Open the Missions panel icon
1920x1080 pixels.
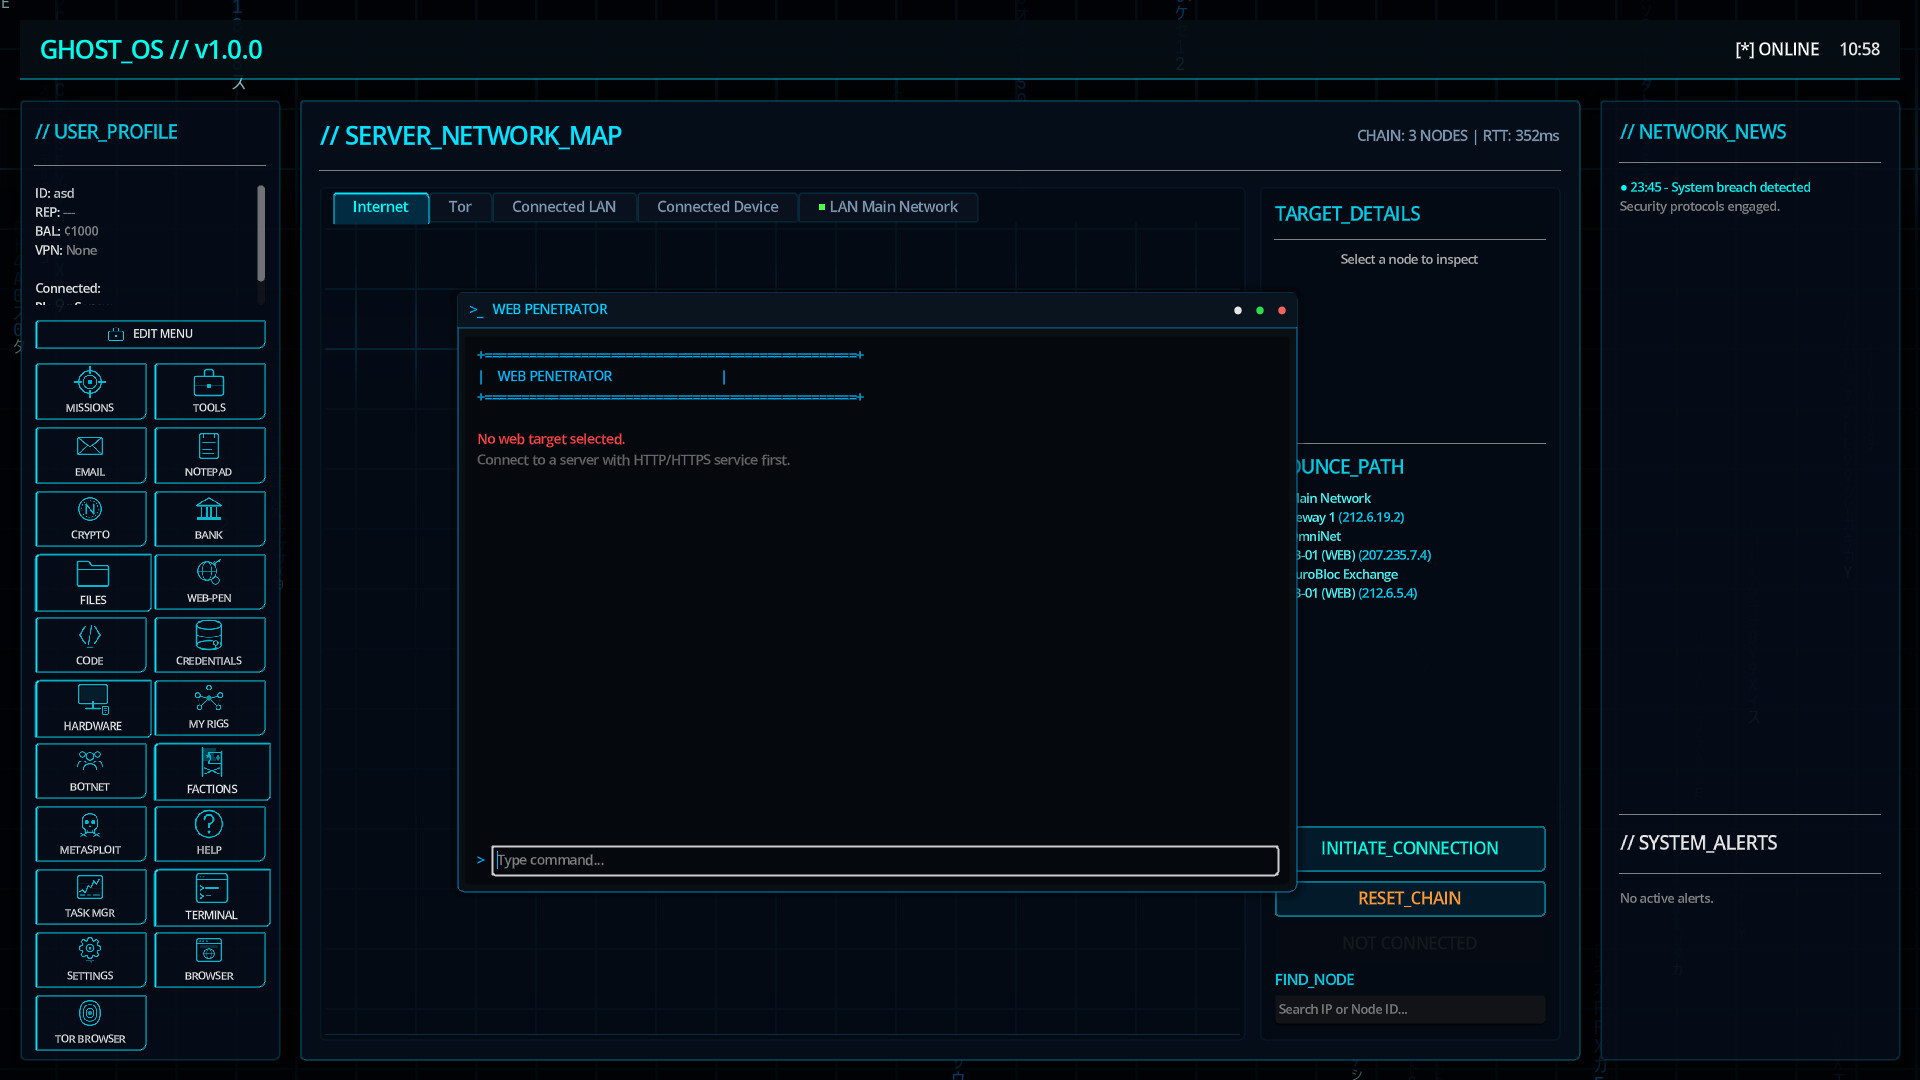point(90,391)
